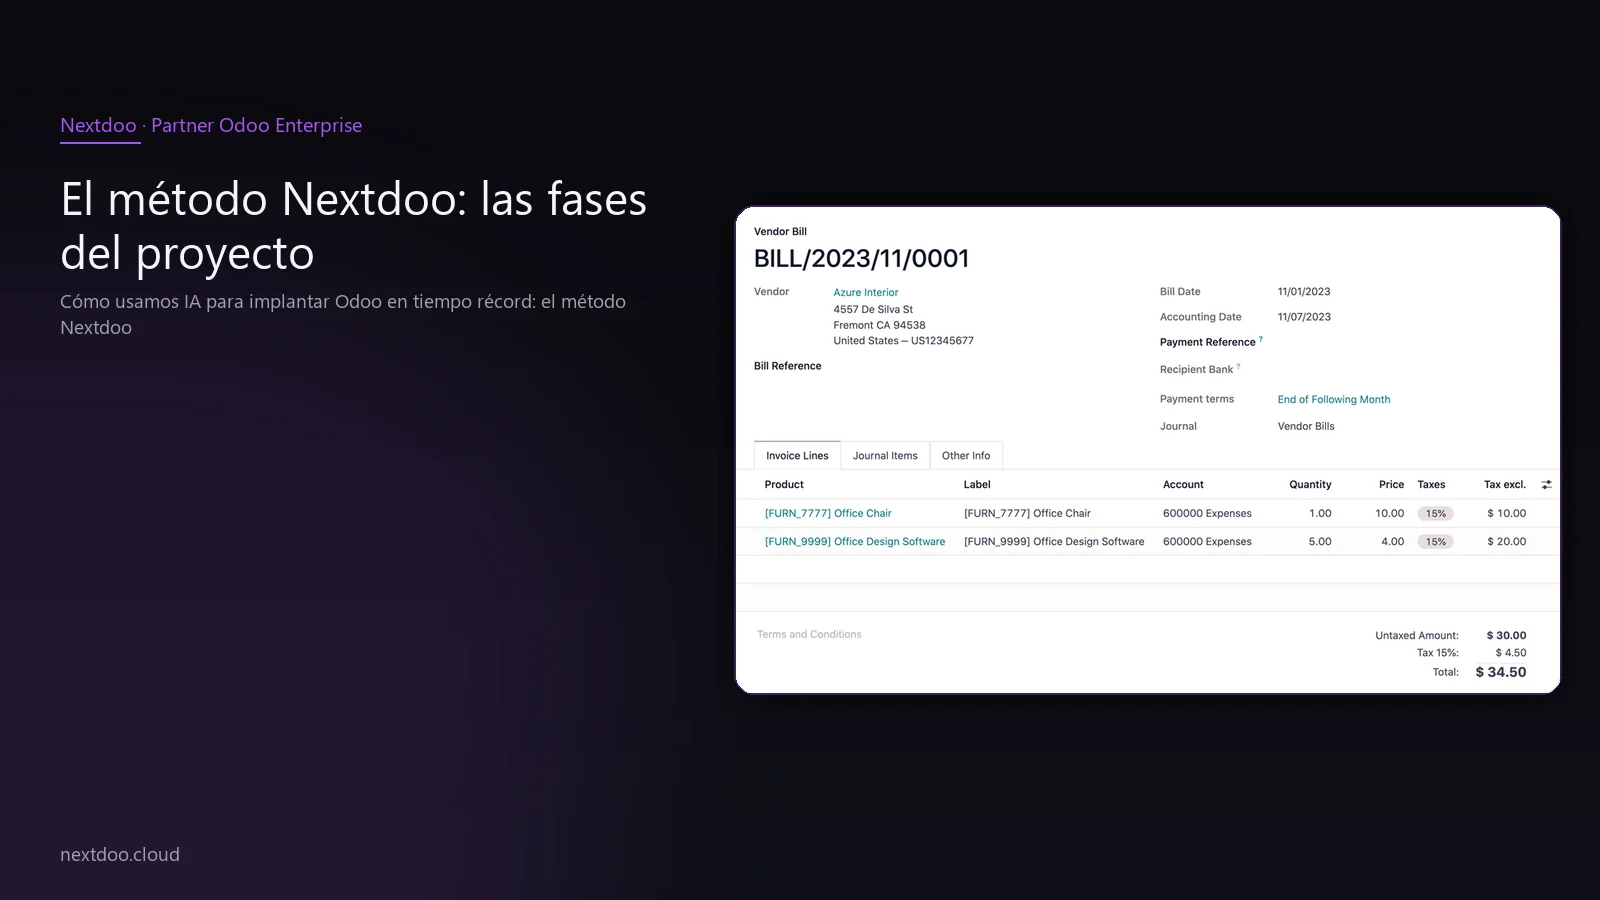1600x900 pixels.
Task: Click the $ 20.00 tax excluded amount
Action: 1507,542
